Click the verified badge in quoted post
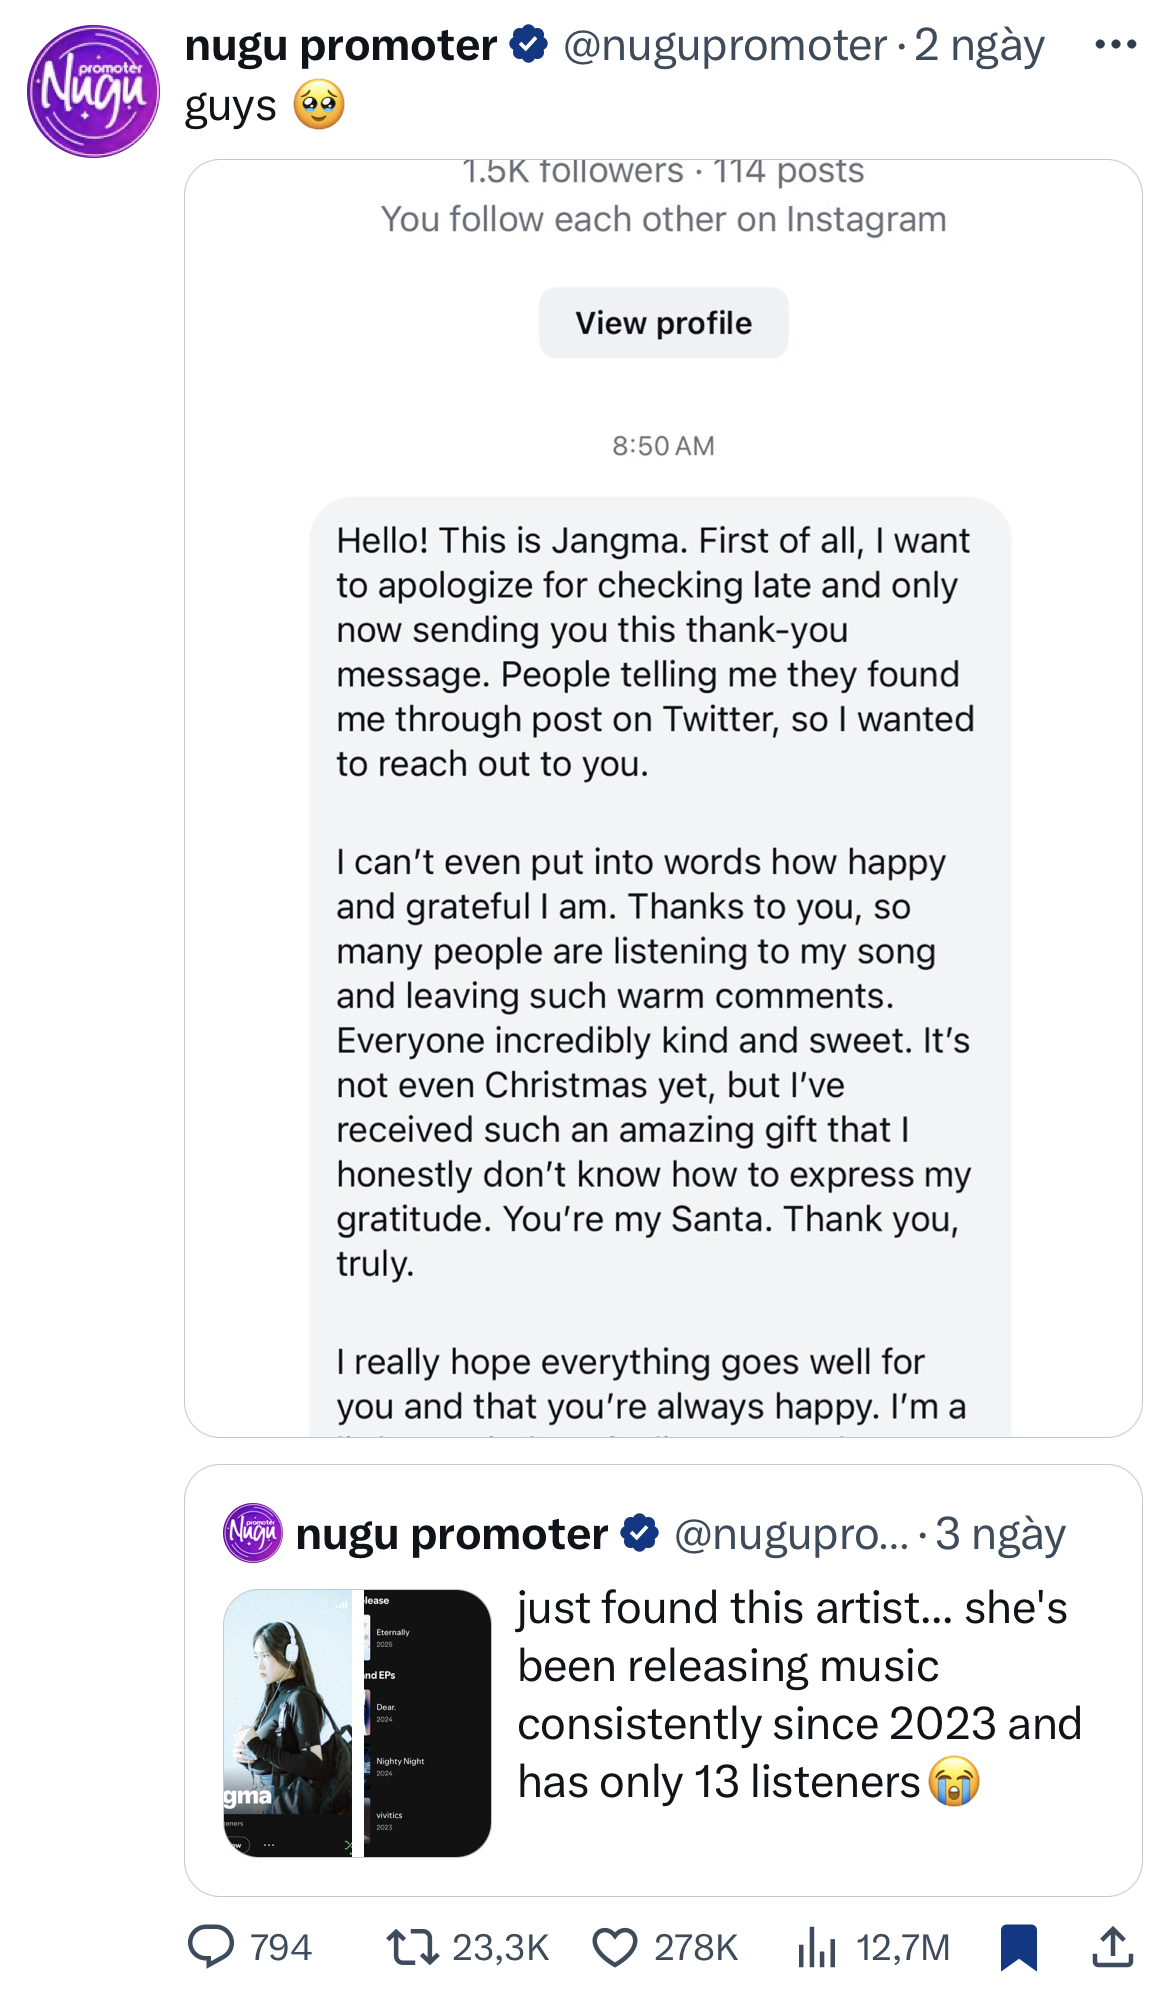 (640, 1533)
